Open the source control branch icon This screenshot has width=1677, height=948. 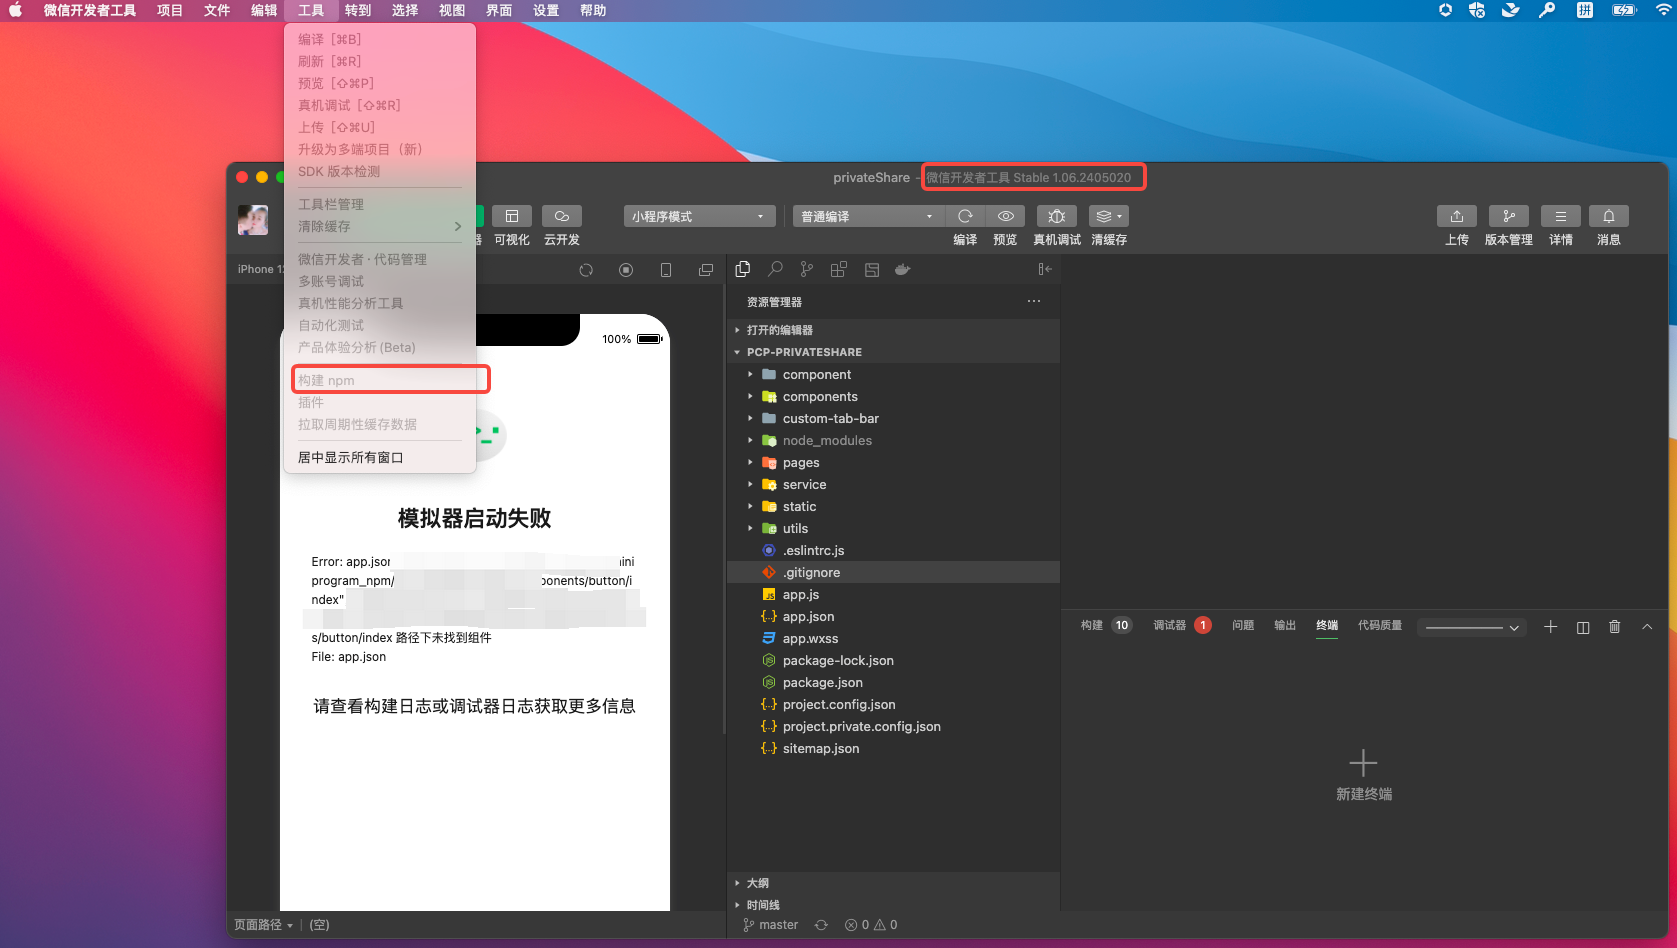[807, 269]
